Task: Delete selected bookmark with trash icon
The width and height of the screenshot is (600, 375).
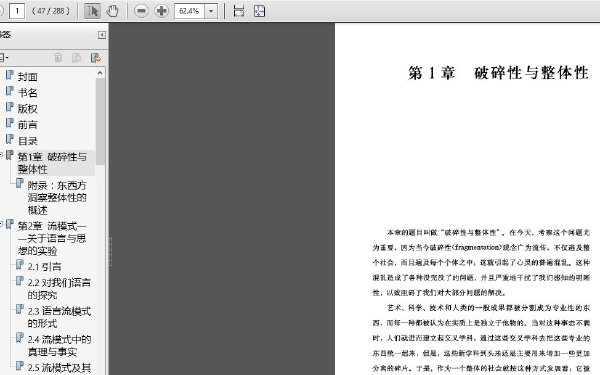Action: [58, 58]
